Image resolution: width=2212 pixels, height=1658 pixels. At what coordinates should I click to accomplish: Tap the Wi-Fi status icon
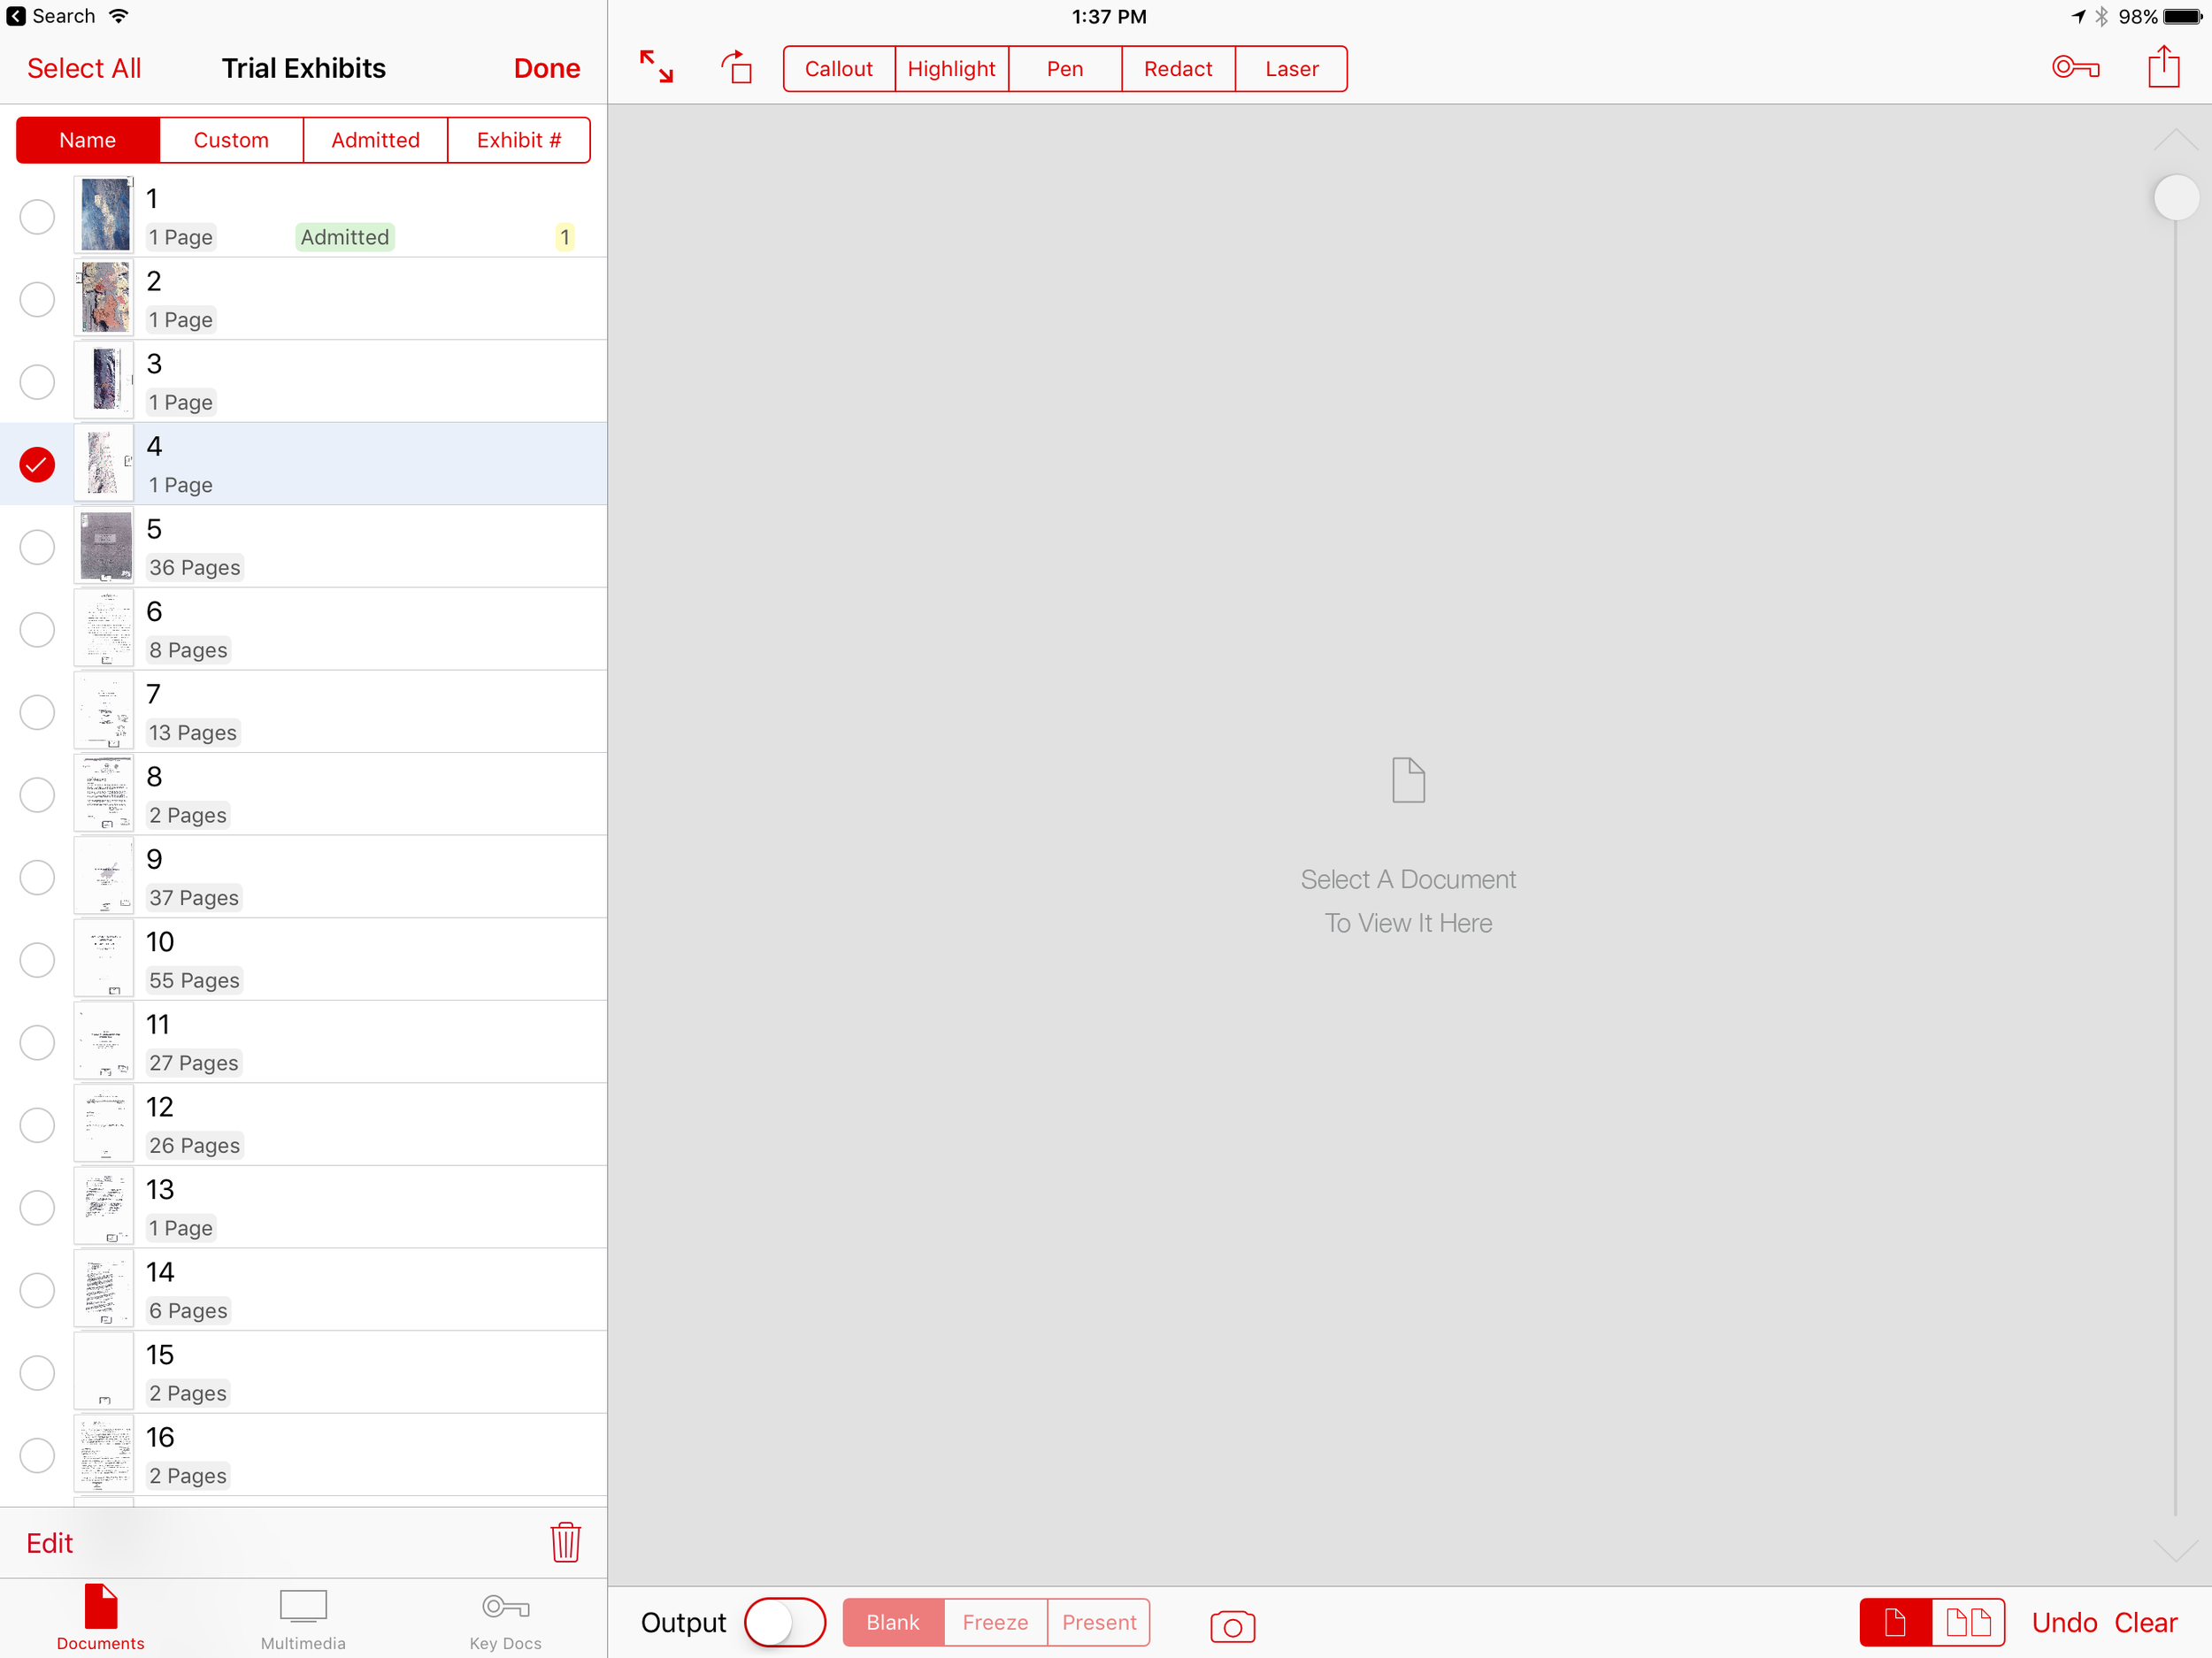tap(119, 16)
